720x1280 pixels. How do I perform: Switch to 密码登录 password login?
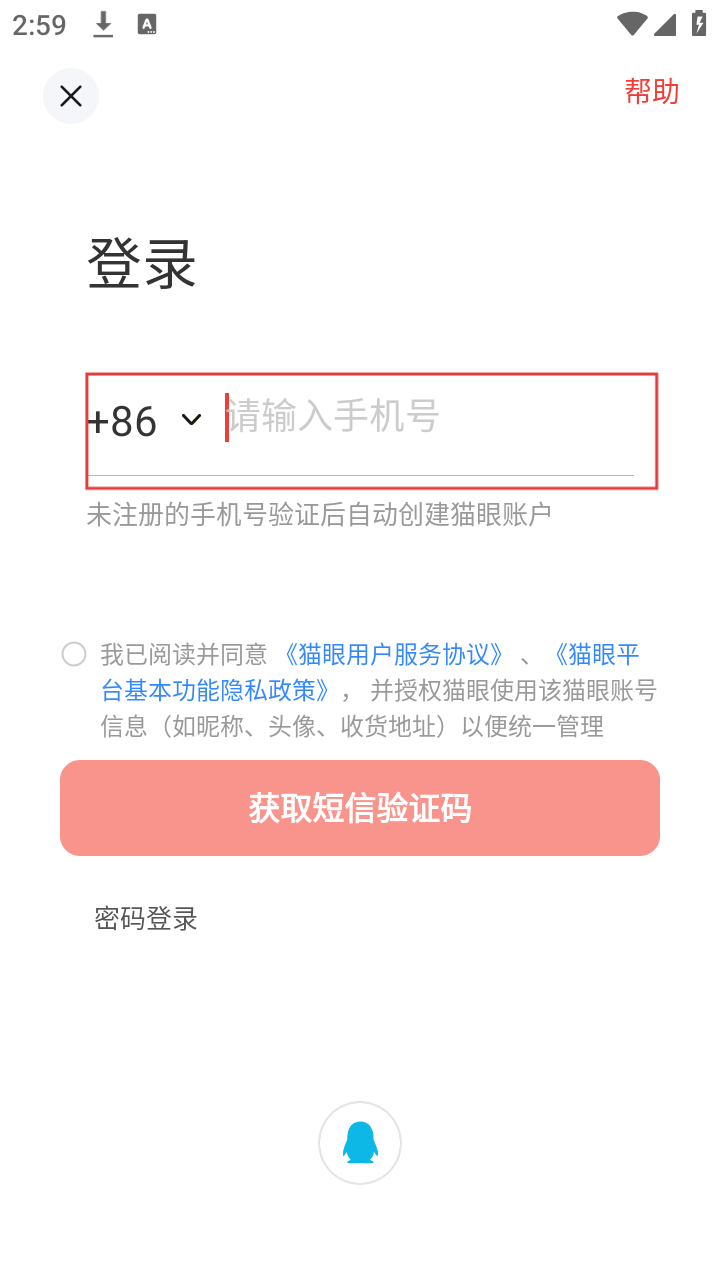tap(146, 918)
